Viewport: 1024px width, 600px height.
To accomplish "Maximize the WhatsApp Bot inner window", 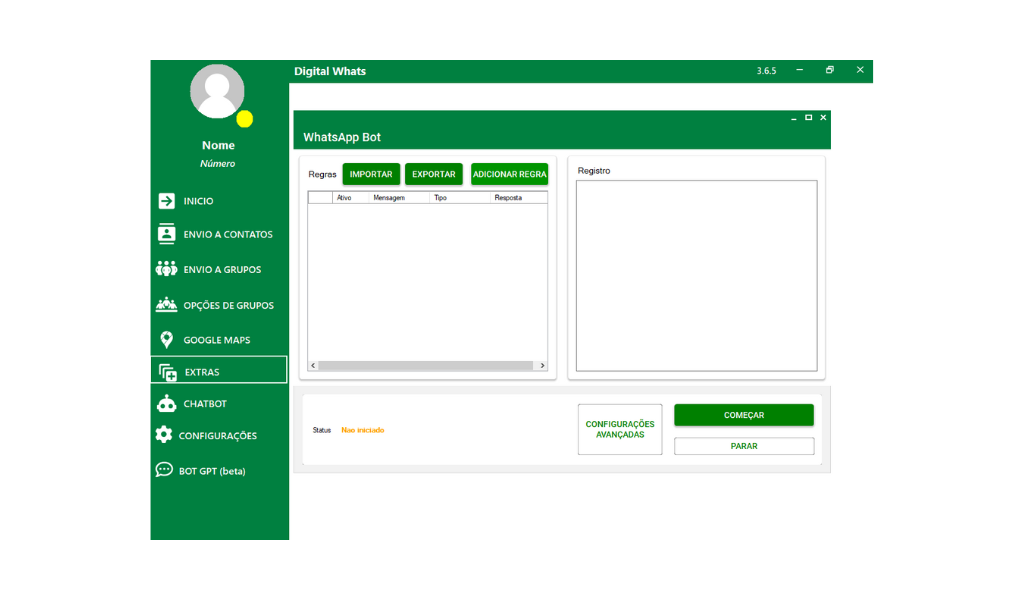I will [808, 118].
